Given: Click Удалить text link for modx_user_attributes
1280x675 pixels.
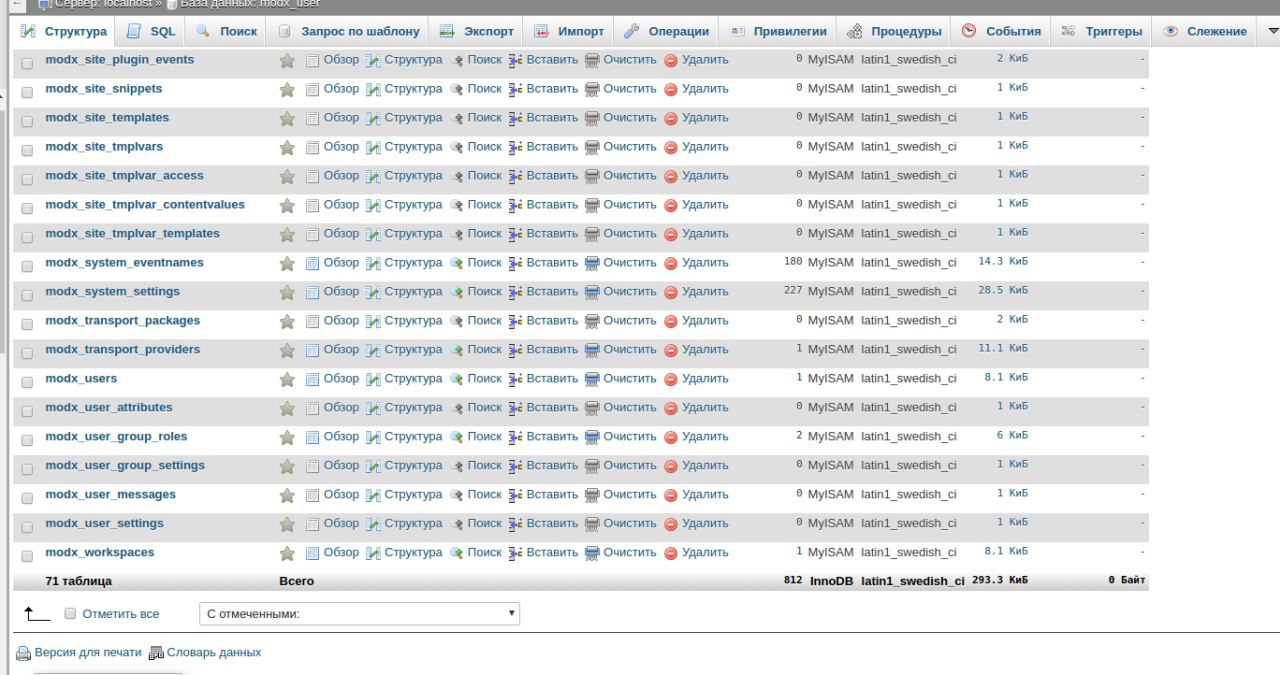Looking at the screenshot, I should (x=705, y=407).
